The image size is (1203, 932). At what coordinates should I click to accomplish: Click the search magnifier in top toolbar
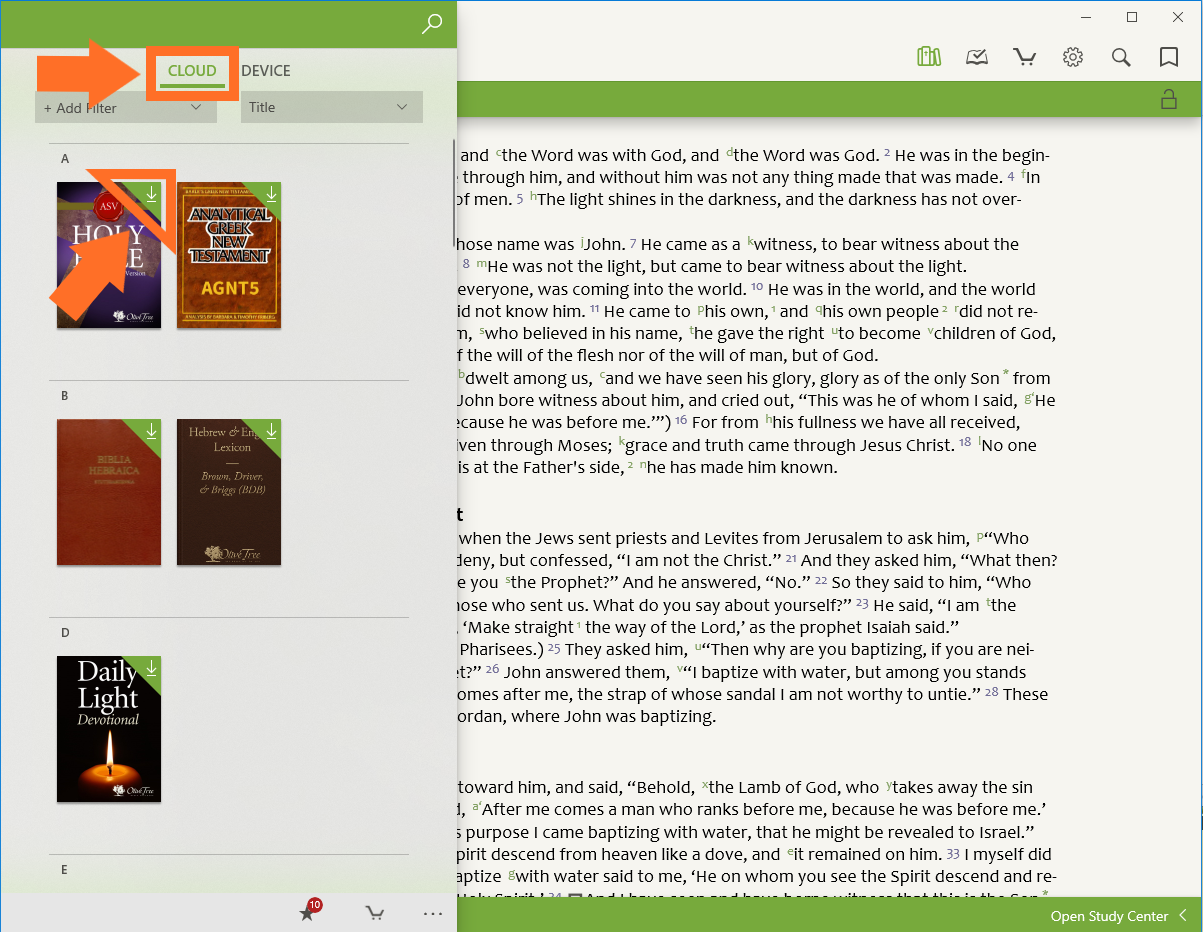pos(1121,57)
